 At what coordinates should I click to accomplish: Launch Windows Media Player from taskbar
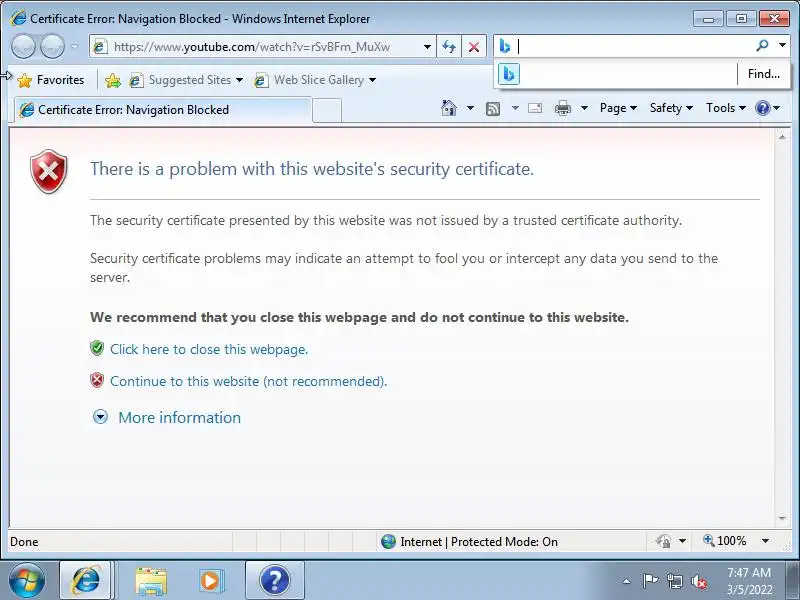coord(210,581)
